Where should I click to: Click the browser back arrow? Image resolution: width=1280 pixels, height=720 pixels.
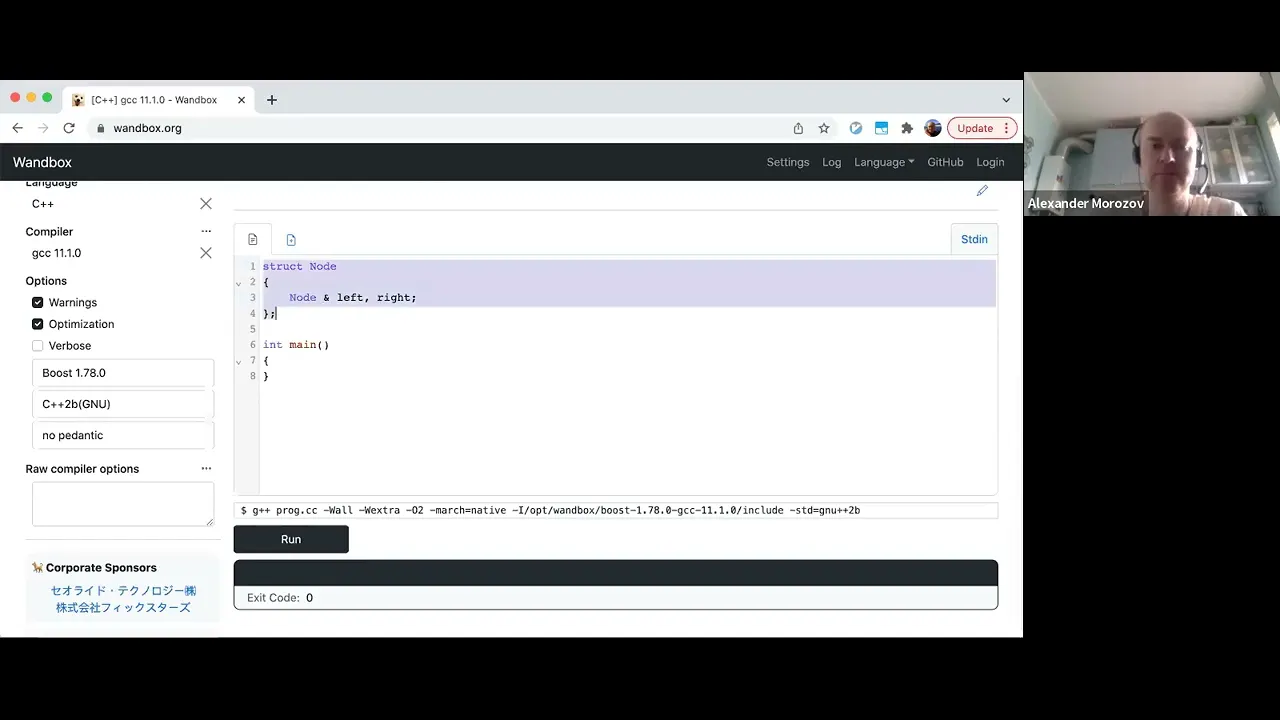pyautogui.click(x=17, y=128)
